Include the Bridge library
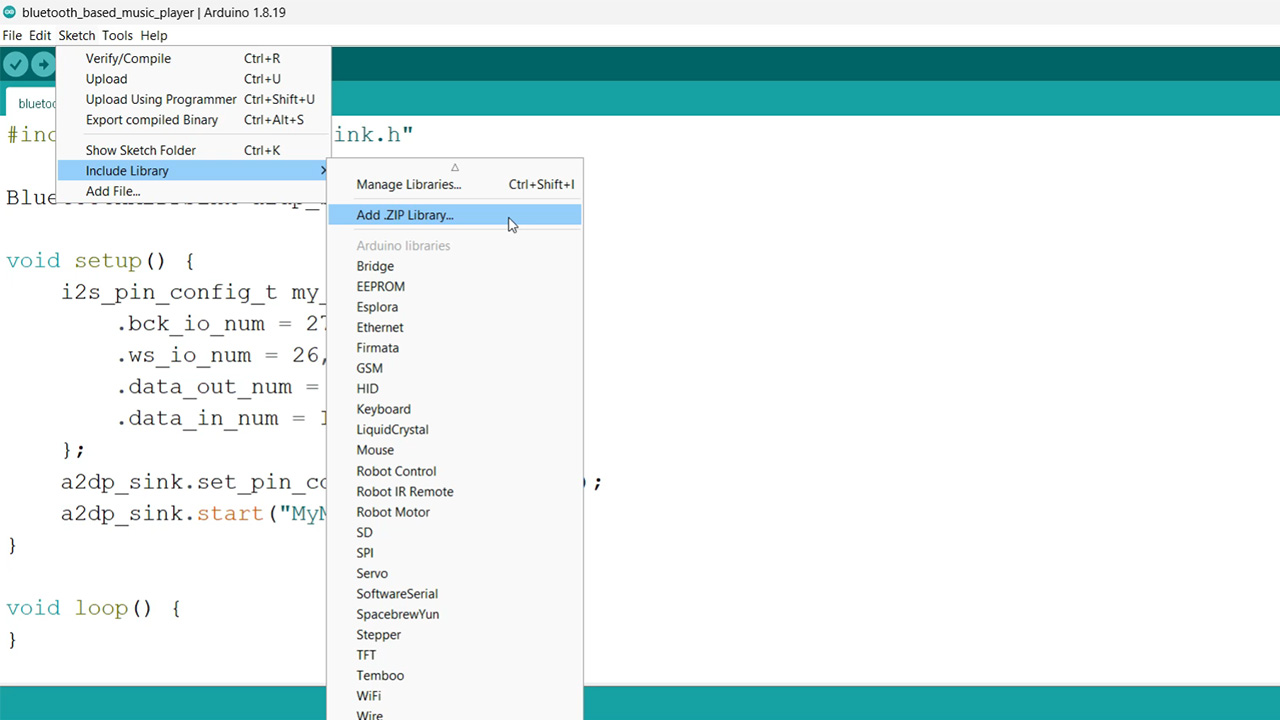The width and height of the screenshot is (1280, 720). 455,266
